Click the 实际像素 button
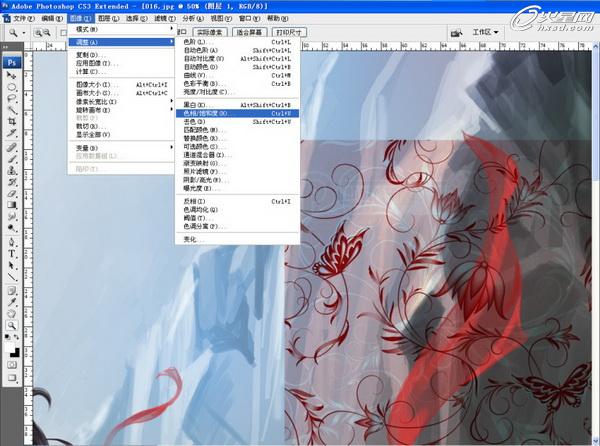 (x=209, y=33)
